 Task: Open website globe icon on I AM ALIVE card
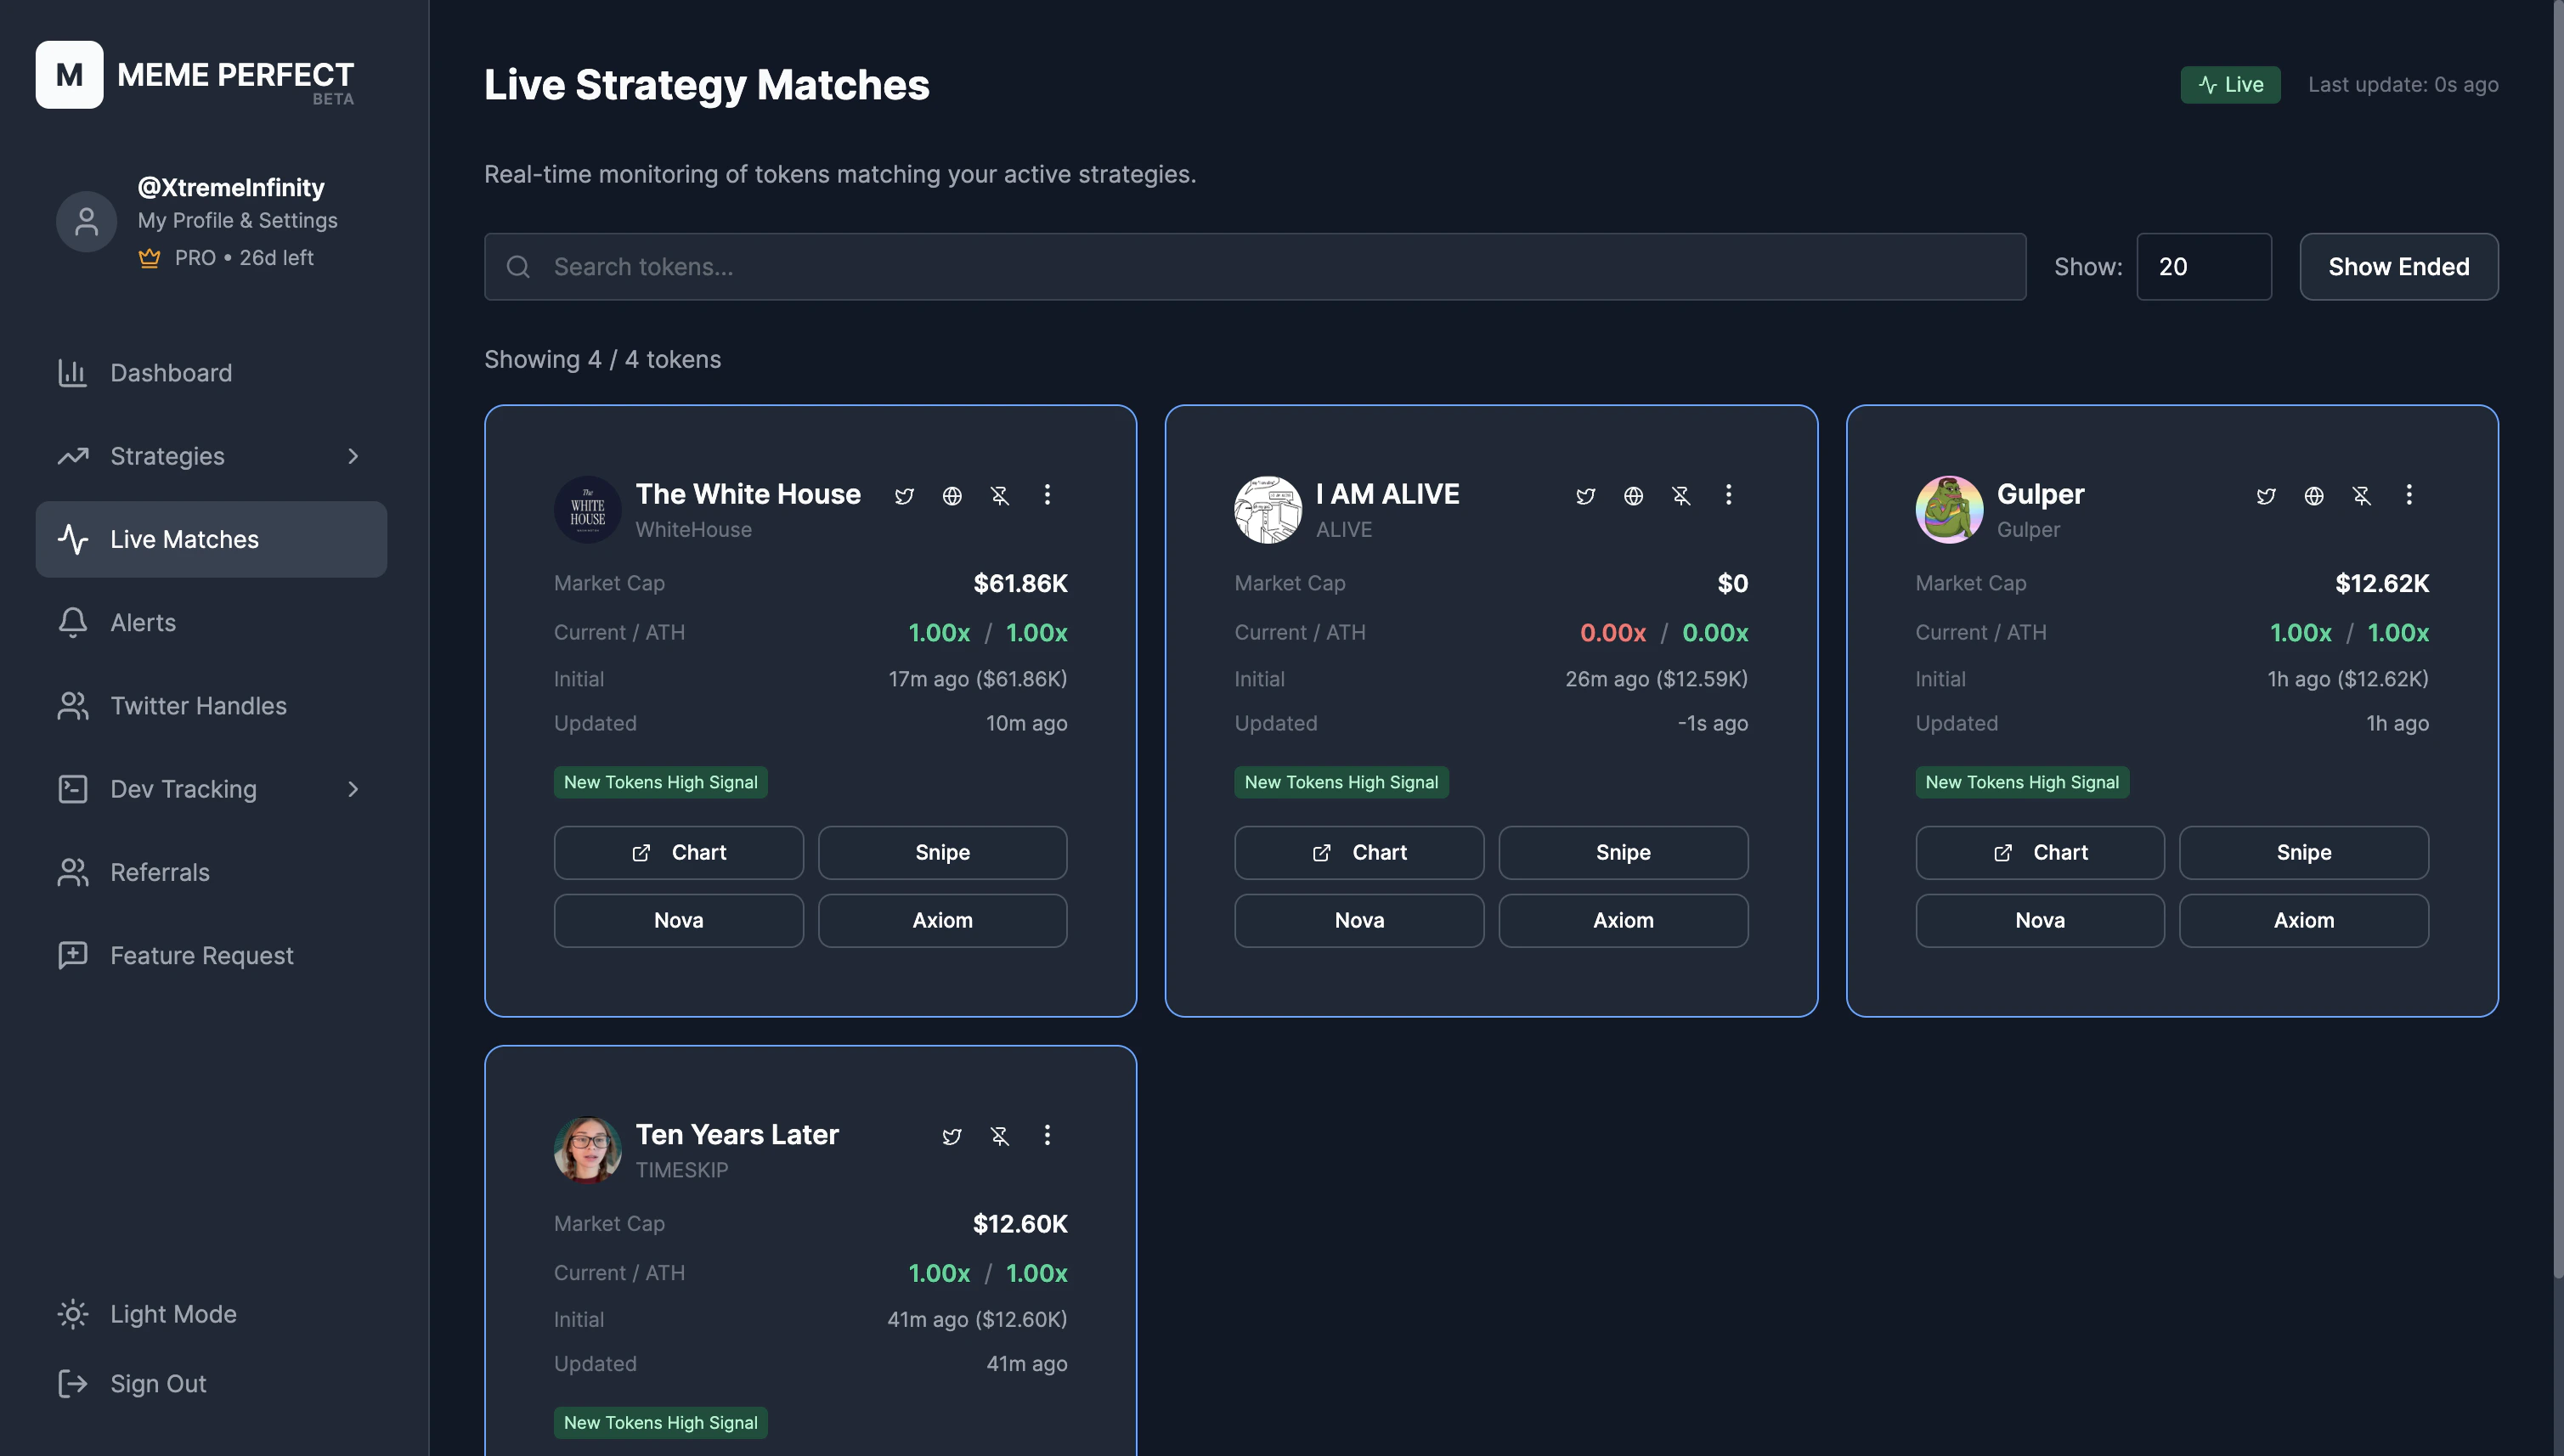tap(1633, 496)
